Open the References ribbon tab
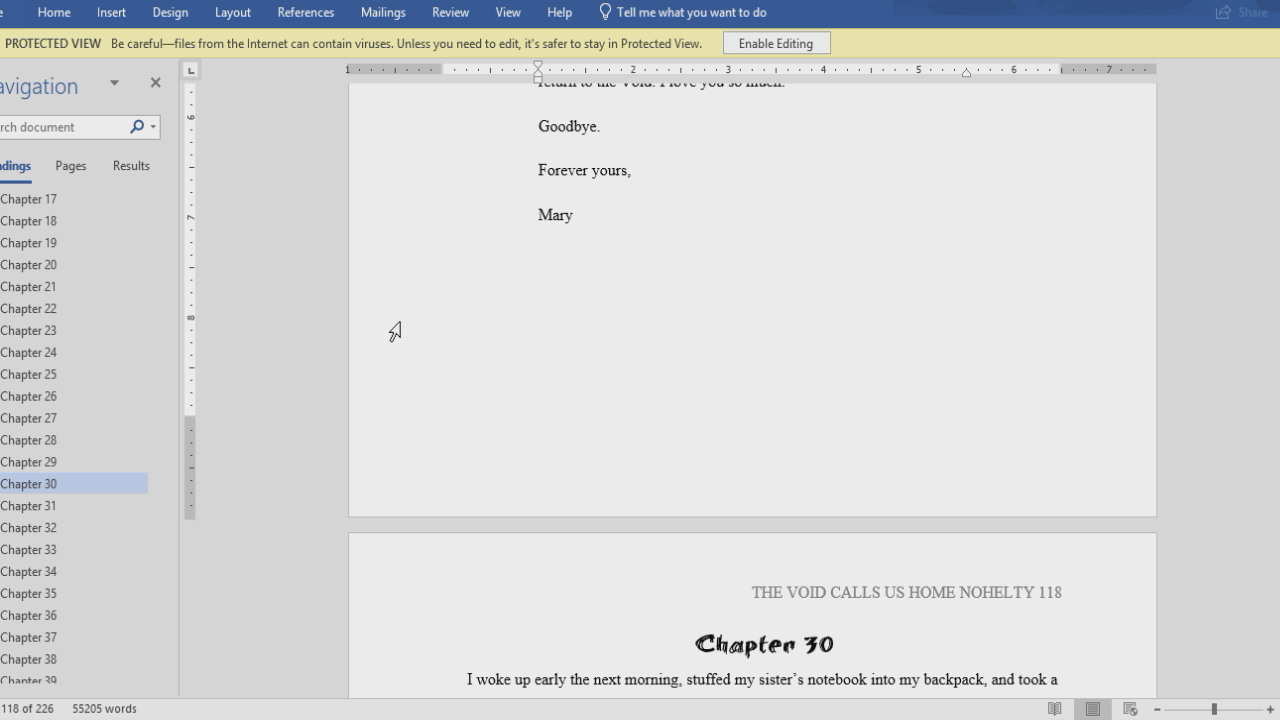The width and height of the screenshot is (1280, 720). (x=306, y=12)
